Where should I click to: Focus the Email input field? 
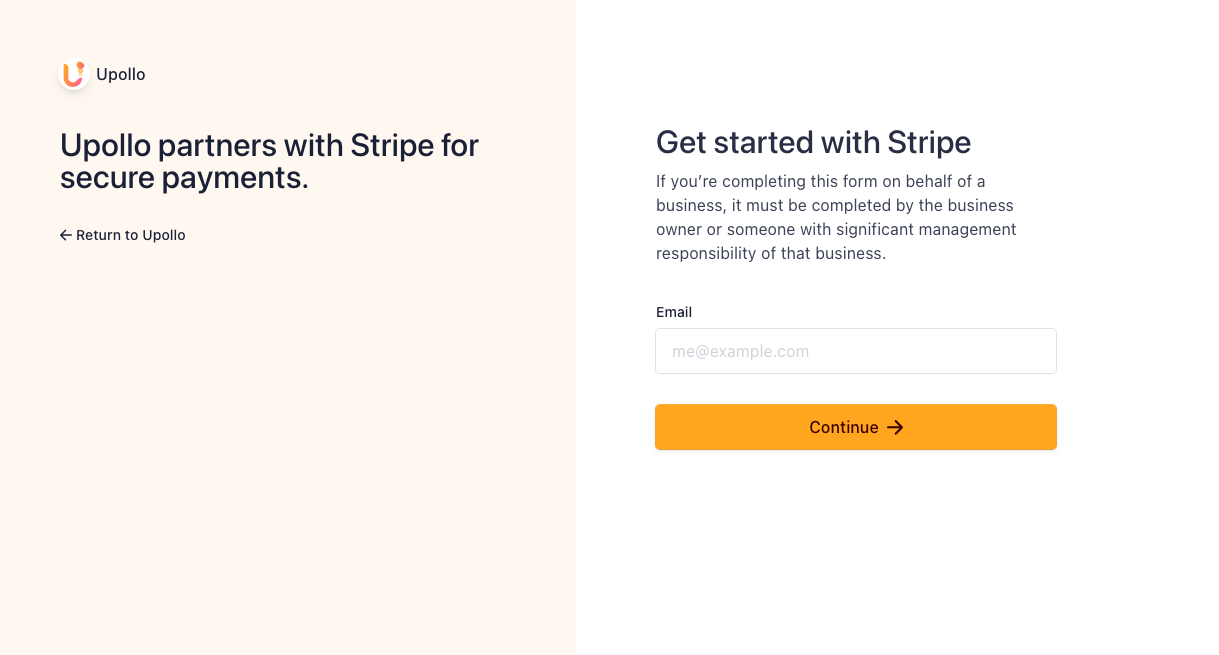(x=856, y=351)
